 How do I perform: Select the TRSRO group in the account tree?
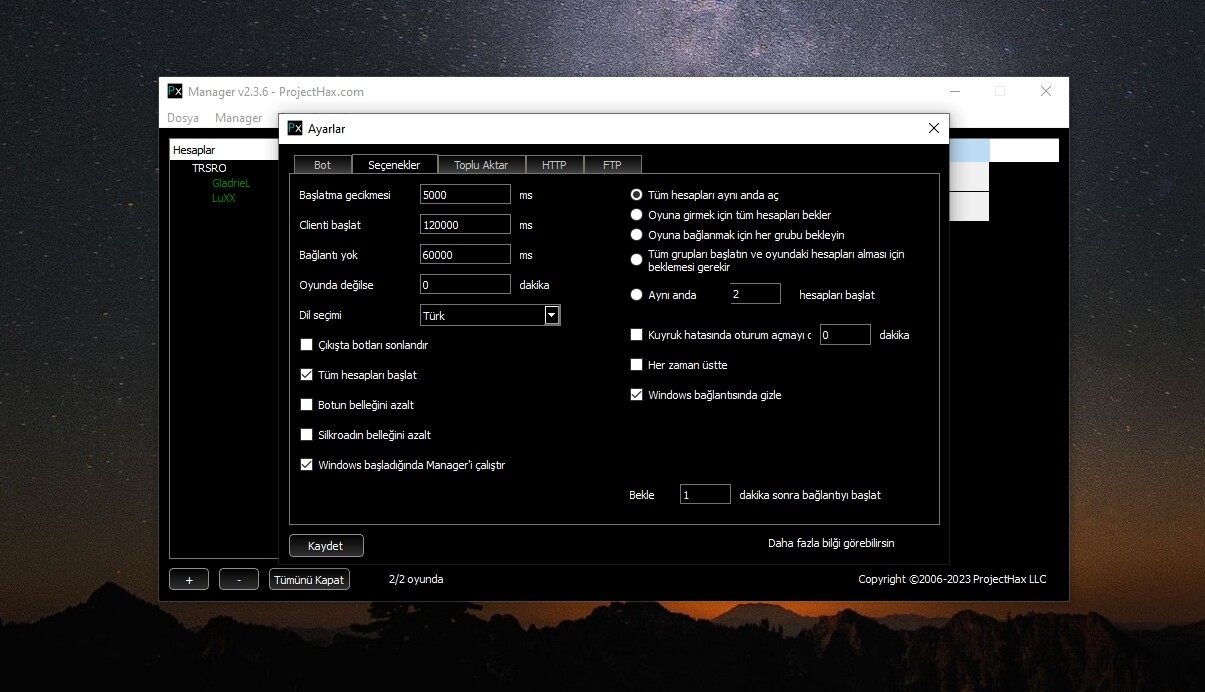pyautogui.click(x=209, y=168)
